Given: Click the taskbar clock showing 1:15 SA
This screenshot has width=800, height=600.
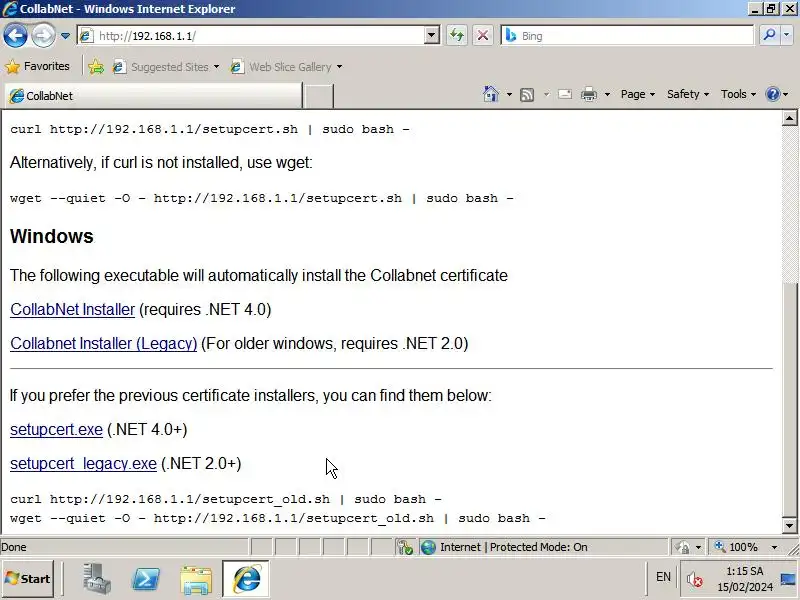Looking at the screenshot, I should click(x=745, y=579).
